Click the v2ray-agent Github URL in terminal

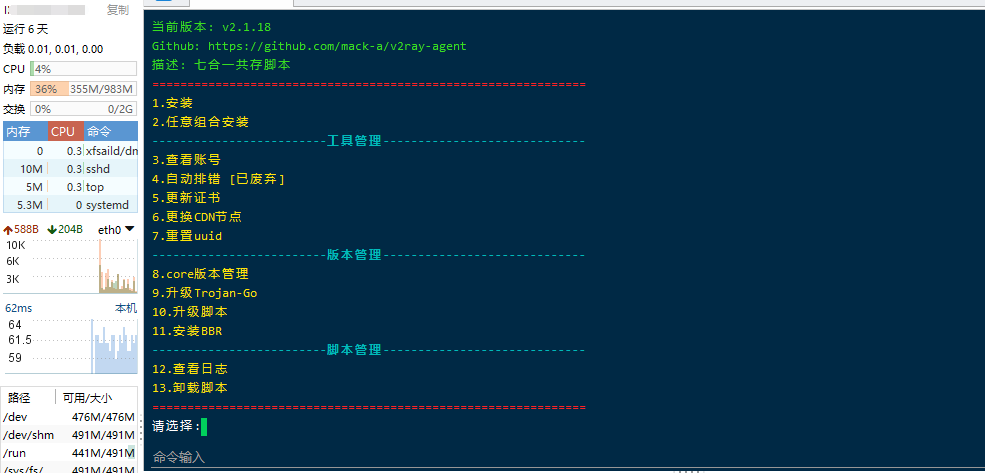click(x=337, y=46)
